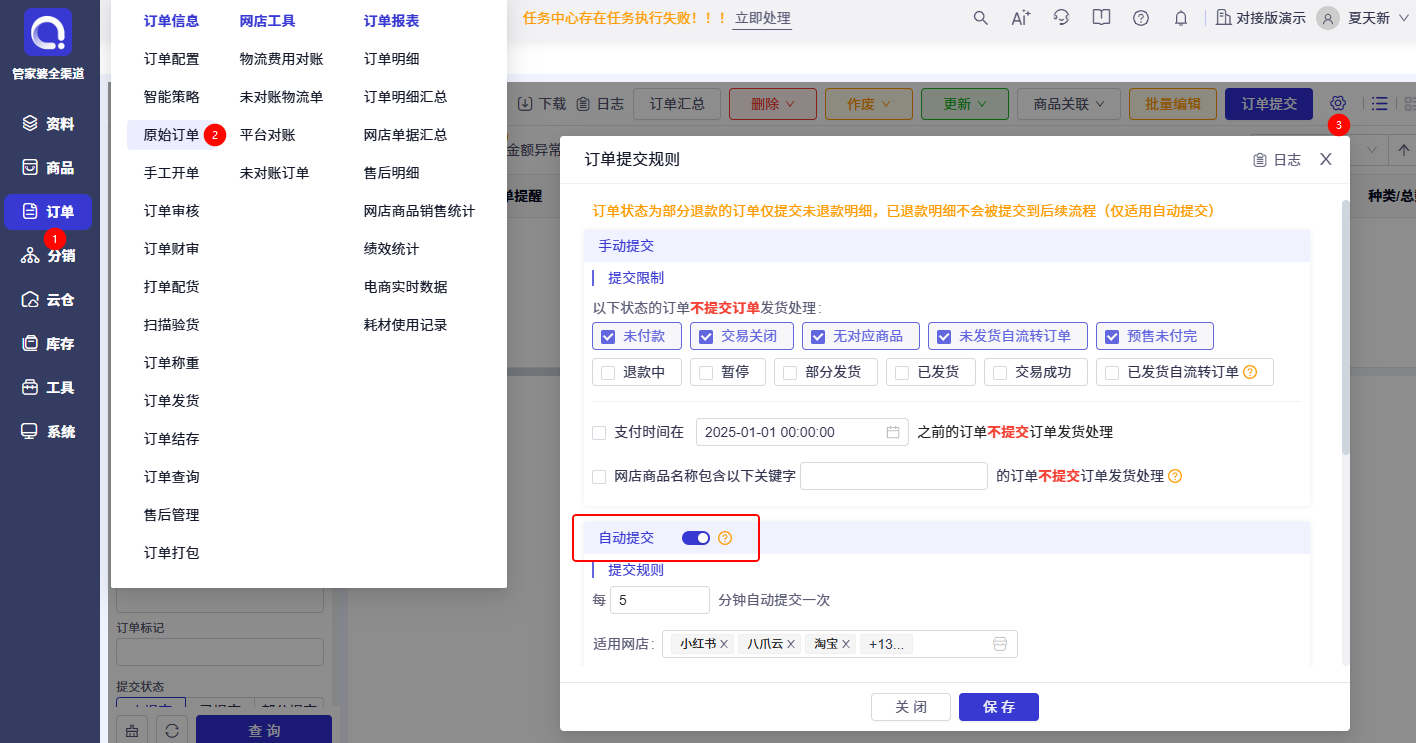This screenshot has height=743, width=1416.
Task: Expand the 商品关联 dropdown button
Action: coord(1069,104)
